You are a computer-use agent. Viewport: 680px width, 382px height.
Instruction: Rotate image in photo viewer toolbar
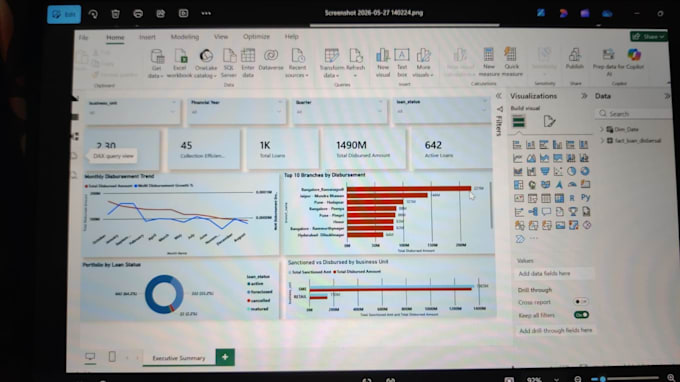[93, 14]
